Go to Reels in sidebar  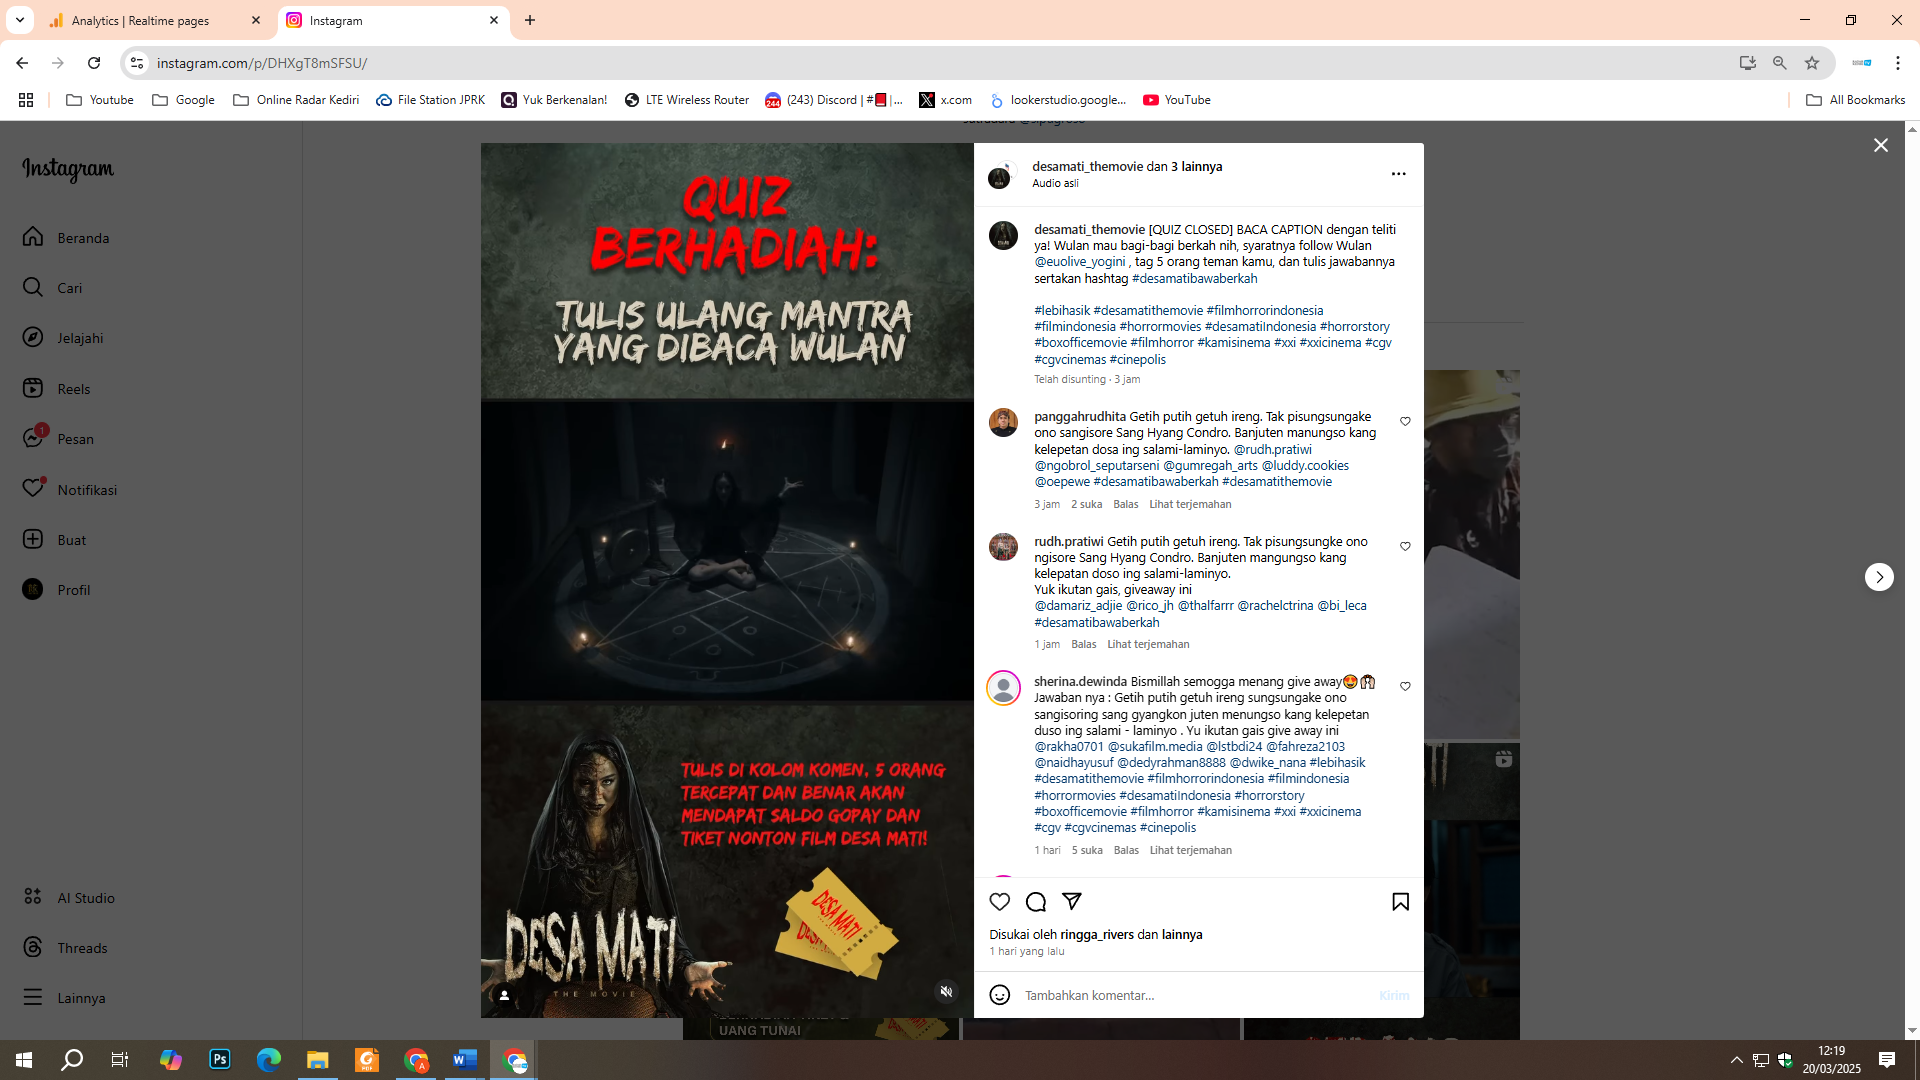click(x=56, y=388)
